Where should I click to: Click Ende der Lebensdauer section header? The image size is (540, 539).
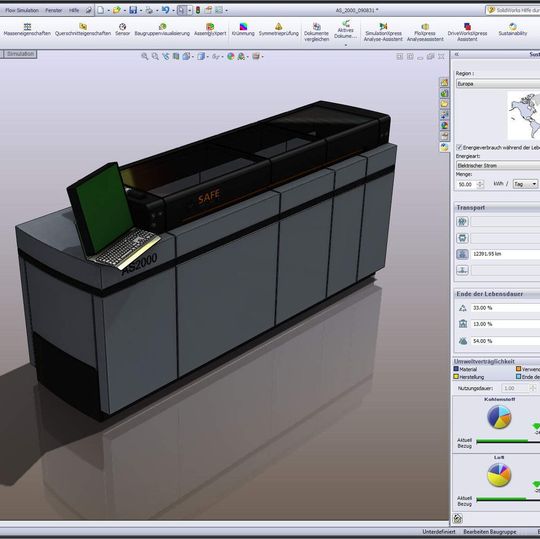(x=497, y=294)
